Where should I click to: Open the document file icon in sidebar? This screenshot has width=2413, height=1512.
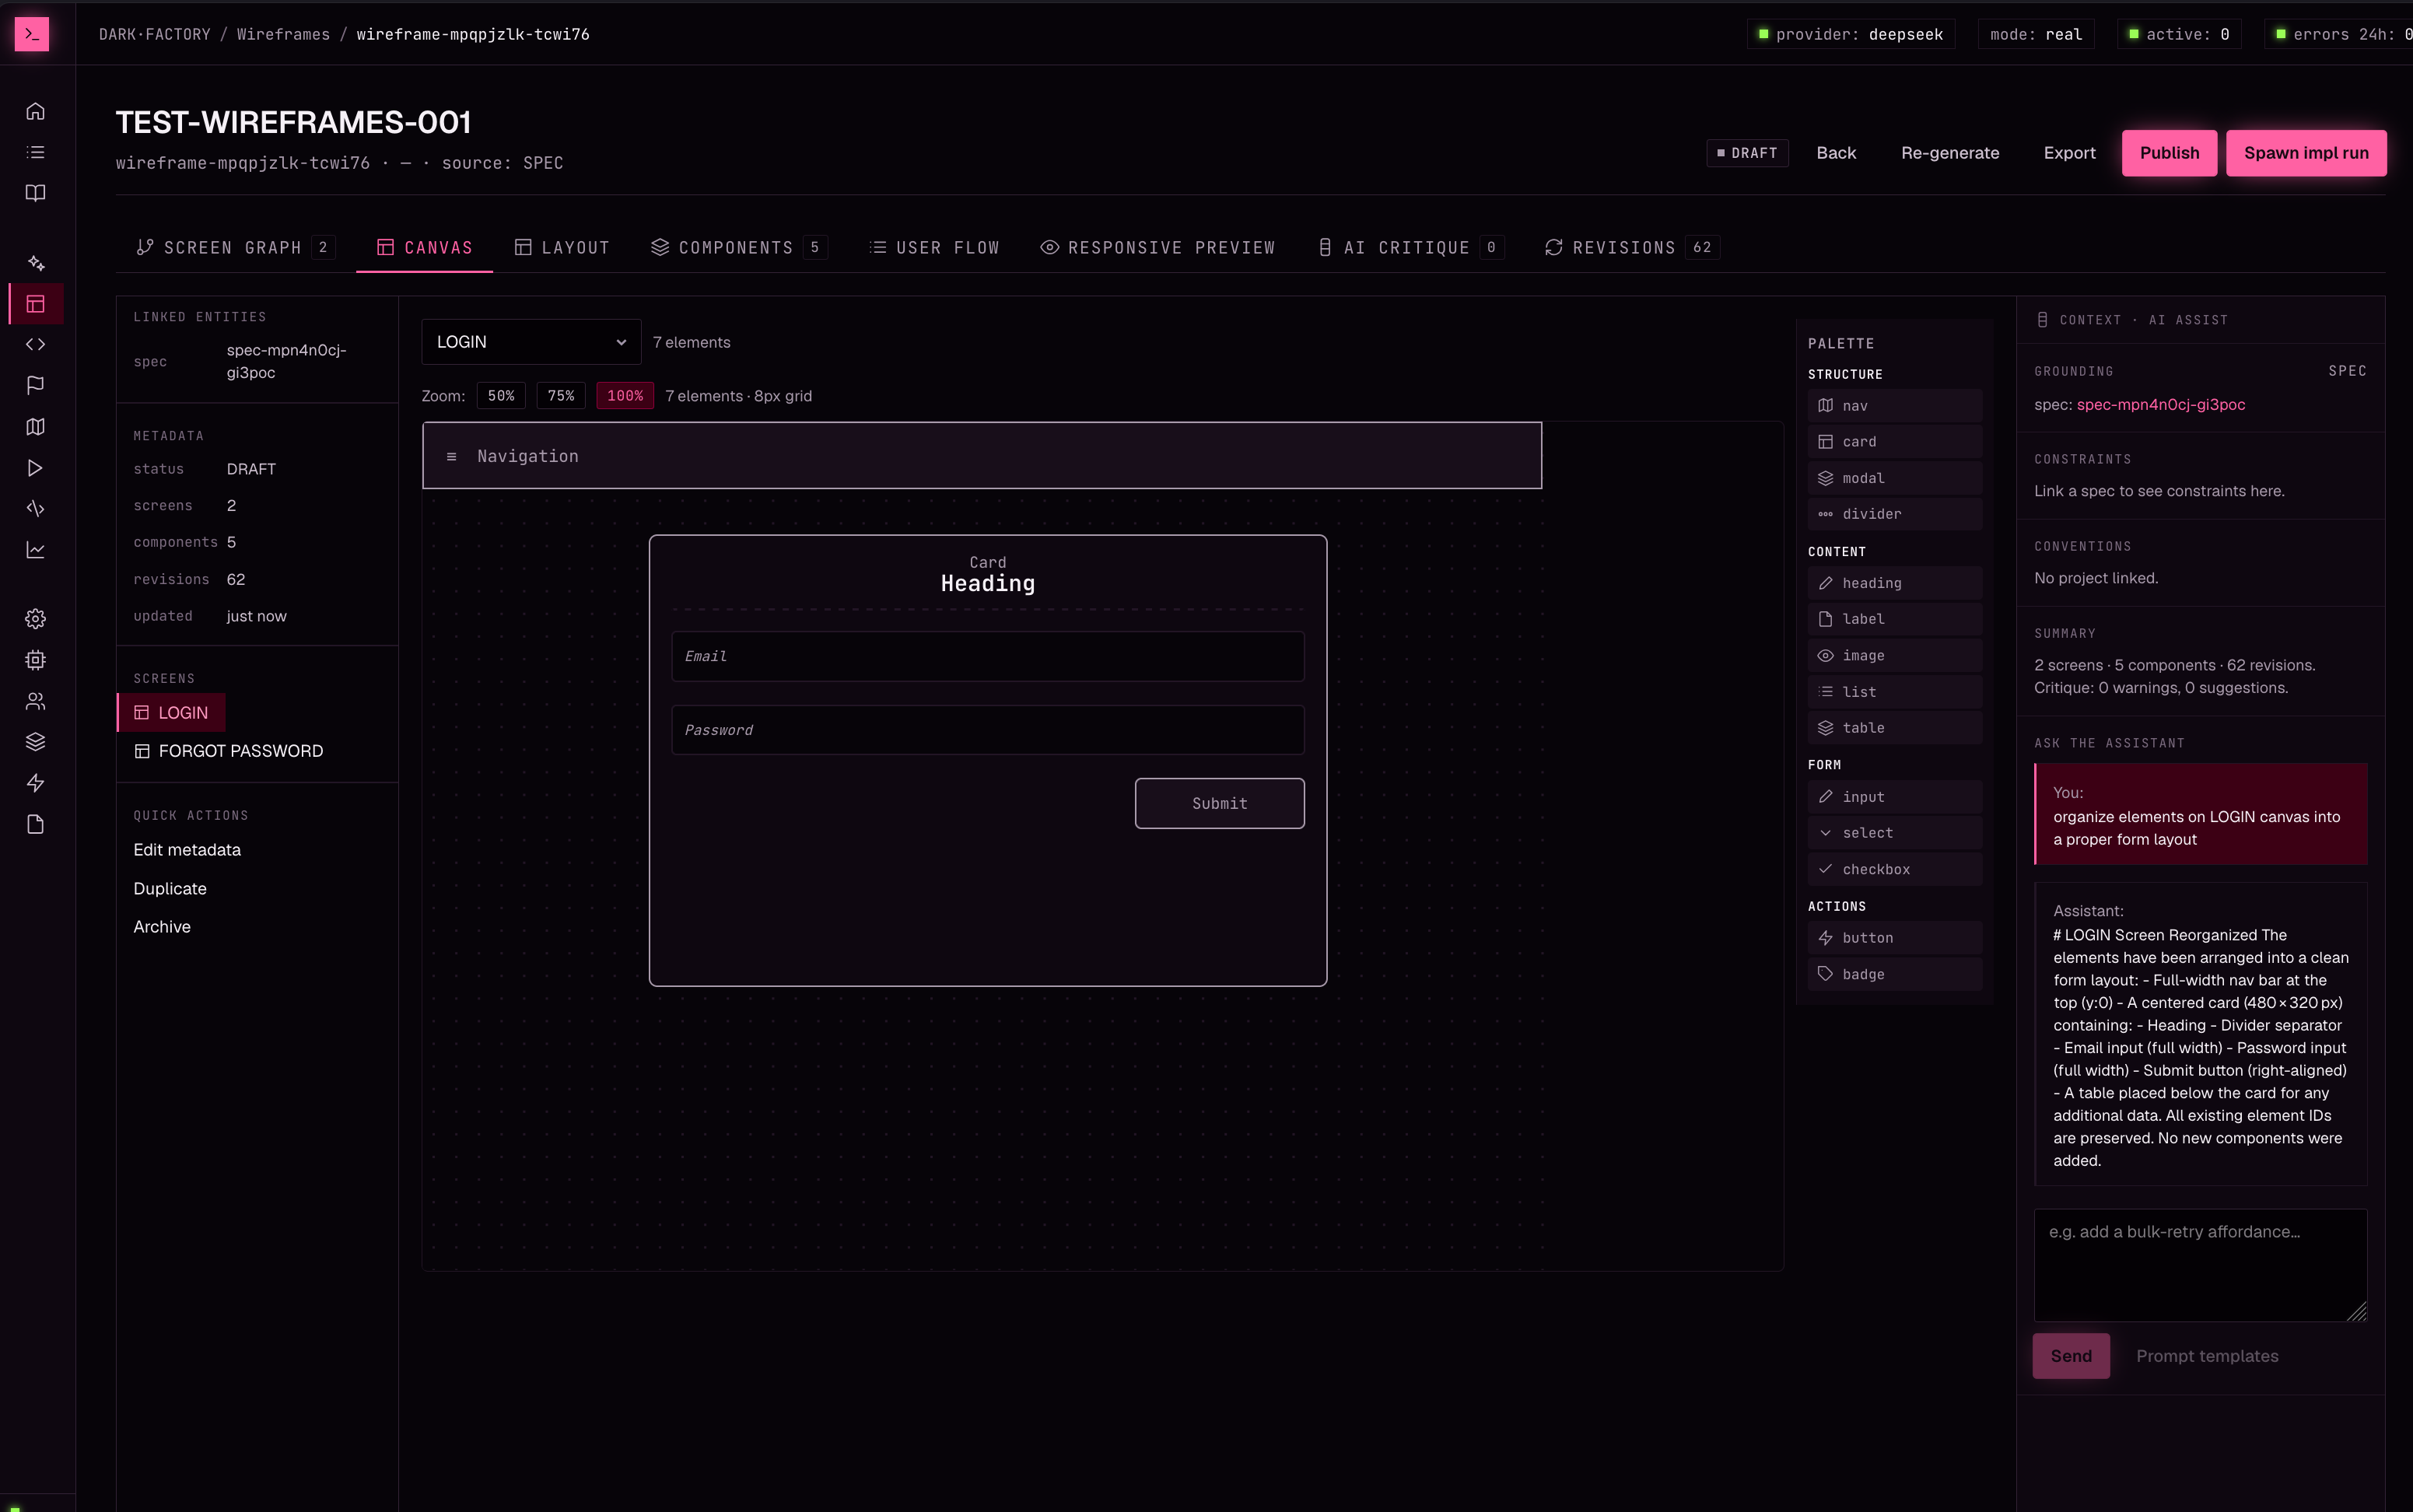[35, 824]
